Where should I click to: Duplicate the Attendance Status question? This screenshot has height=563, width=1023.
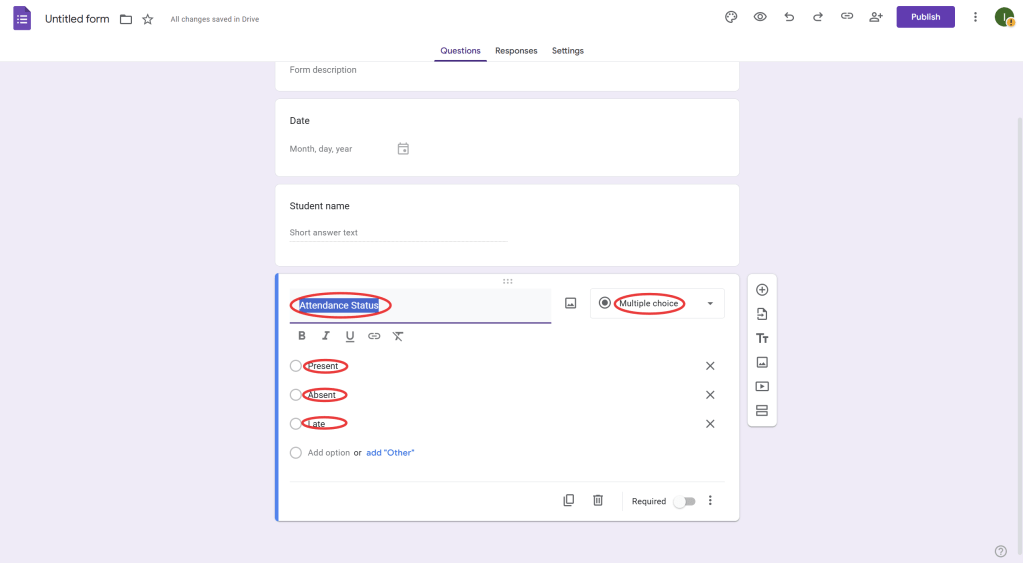pyautogui.click(x=569, y=500)
